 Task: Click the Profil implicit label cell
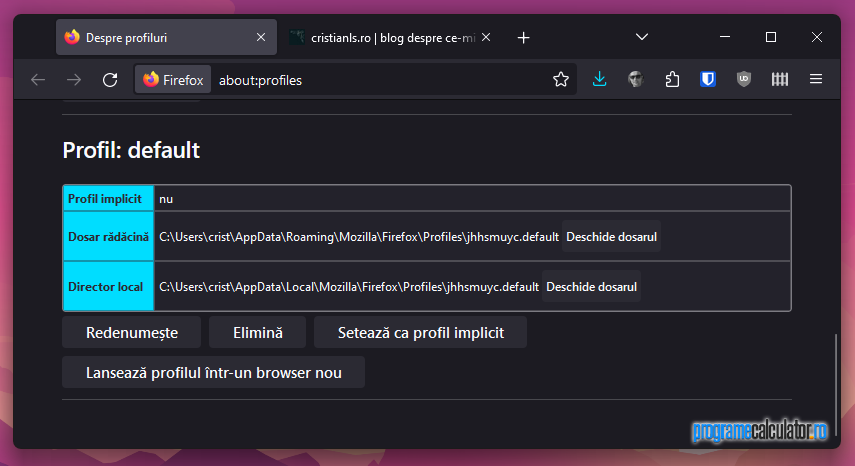[109, 198]
